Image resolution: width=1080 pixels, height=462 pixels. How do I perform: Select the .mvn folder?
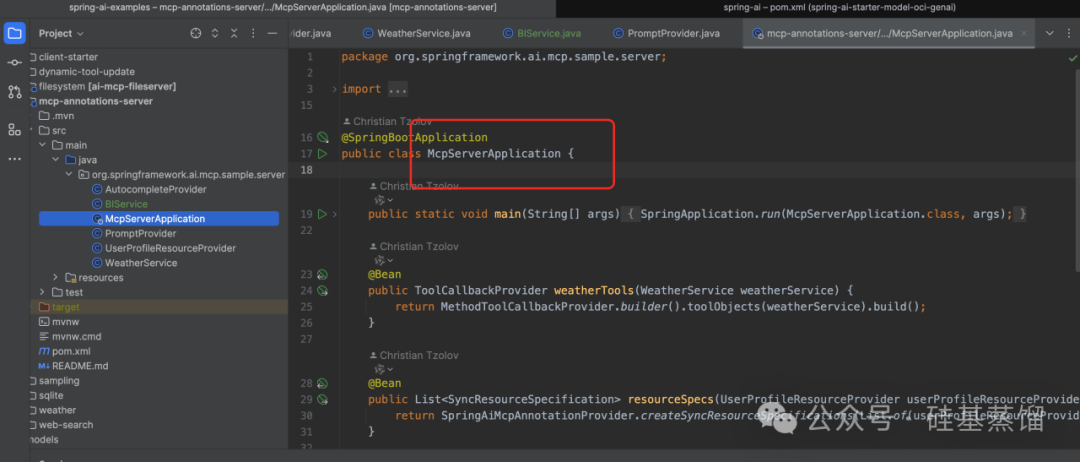click(63, 116)
